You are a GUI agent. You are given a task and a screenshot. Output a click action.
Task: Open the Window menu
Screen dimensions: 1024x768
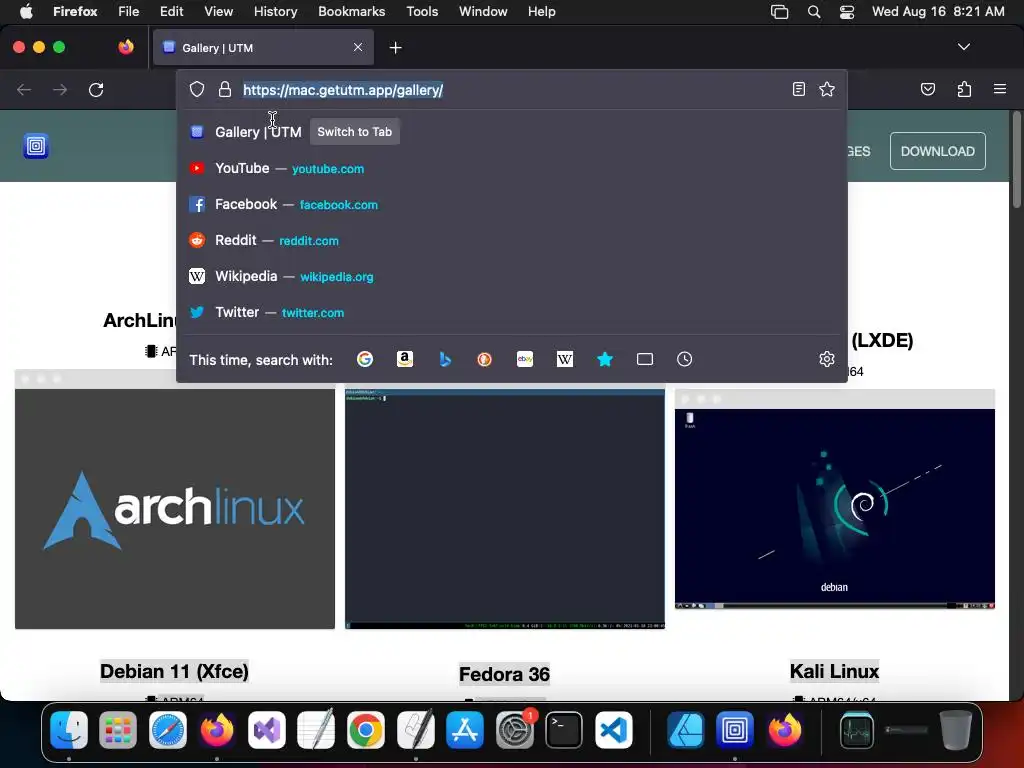(x=483, y=12)
